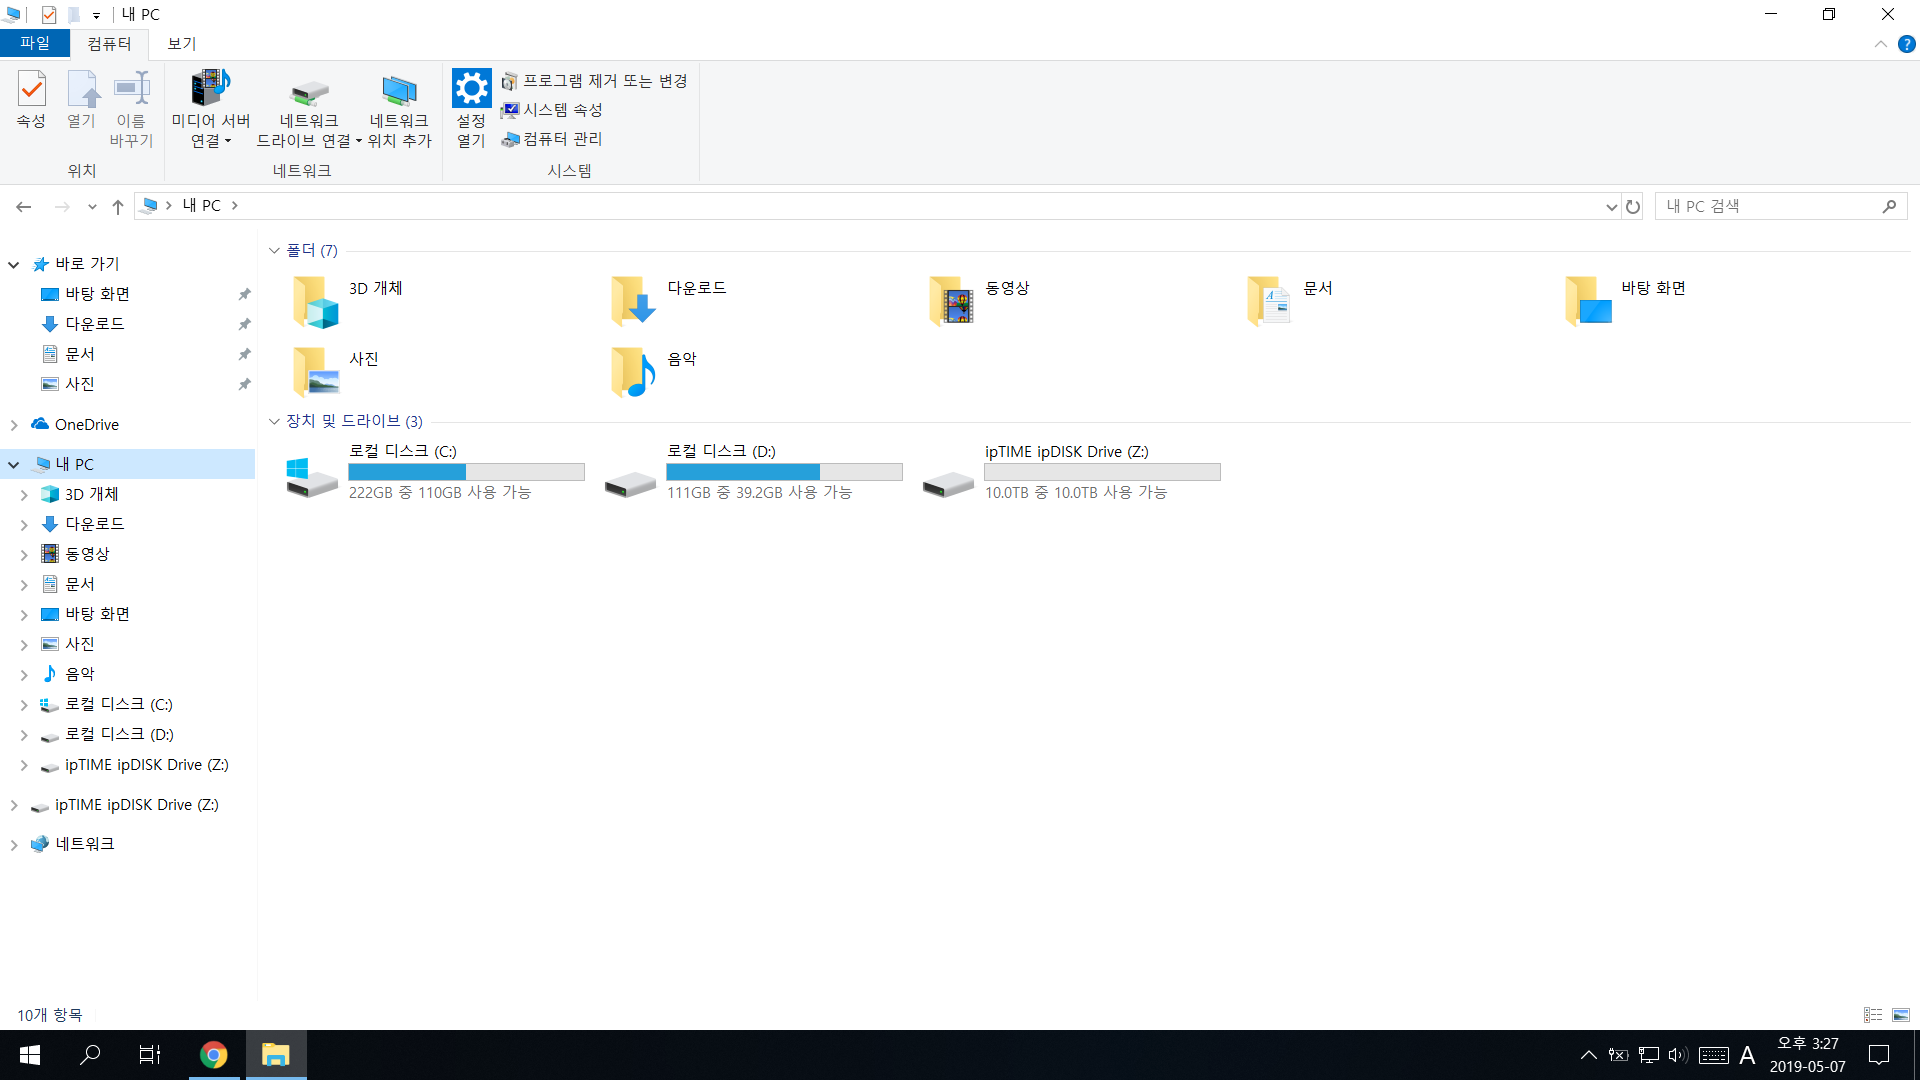Select 동영상 in the navigation tree
Image resolution: width=1920 pixels, height=1080 pixels.
pyautogui.click(x=87, y=554)
